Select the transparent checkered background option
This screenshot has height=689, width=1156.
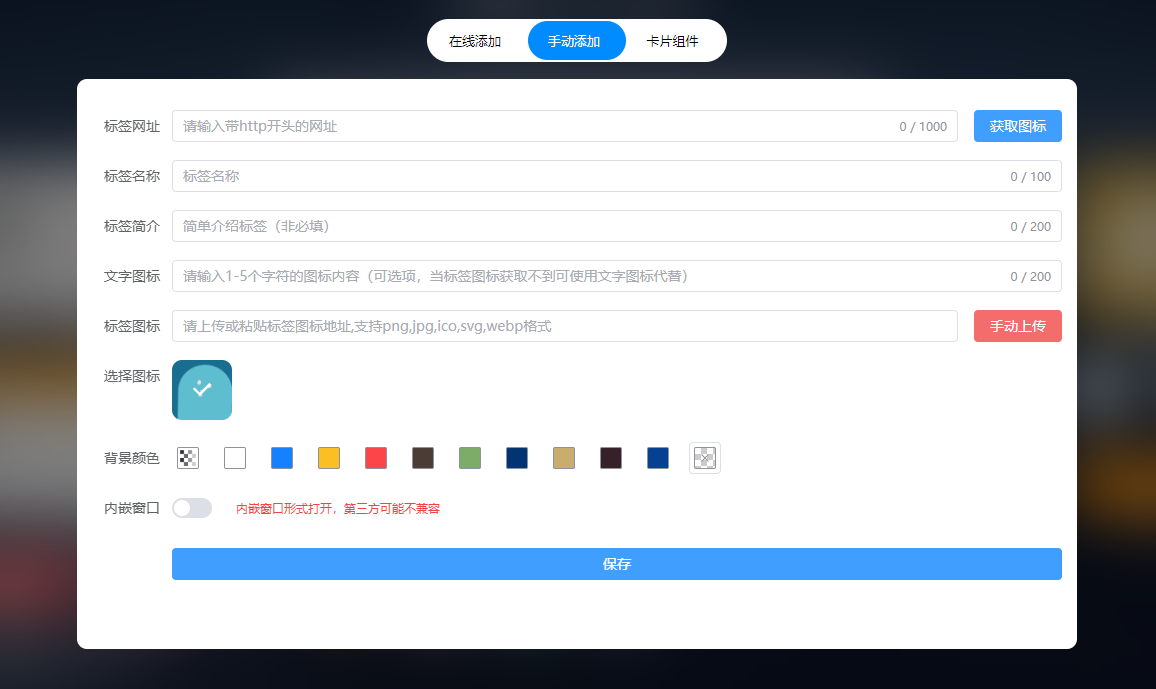coord(188,457)
